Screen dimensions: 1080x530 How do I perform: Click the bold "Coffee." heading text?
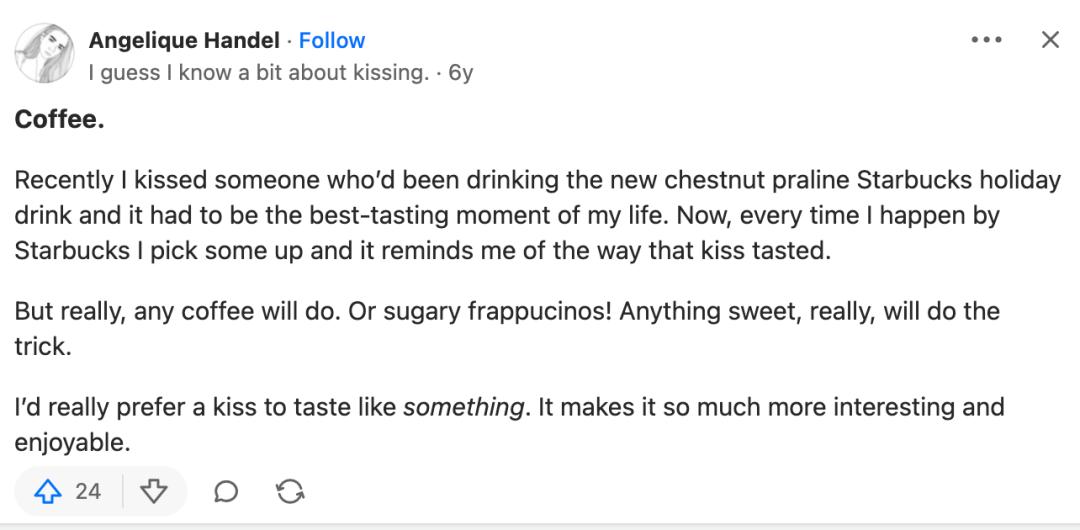[60, 121]
